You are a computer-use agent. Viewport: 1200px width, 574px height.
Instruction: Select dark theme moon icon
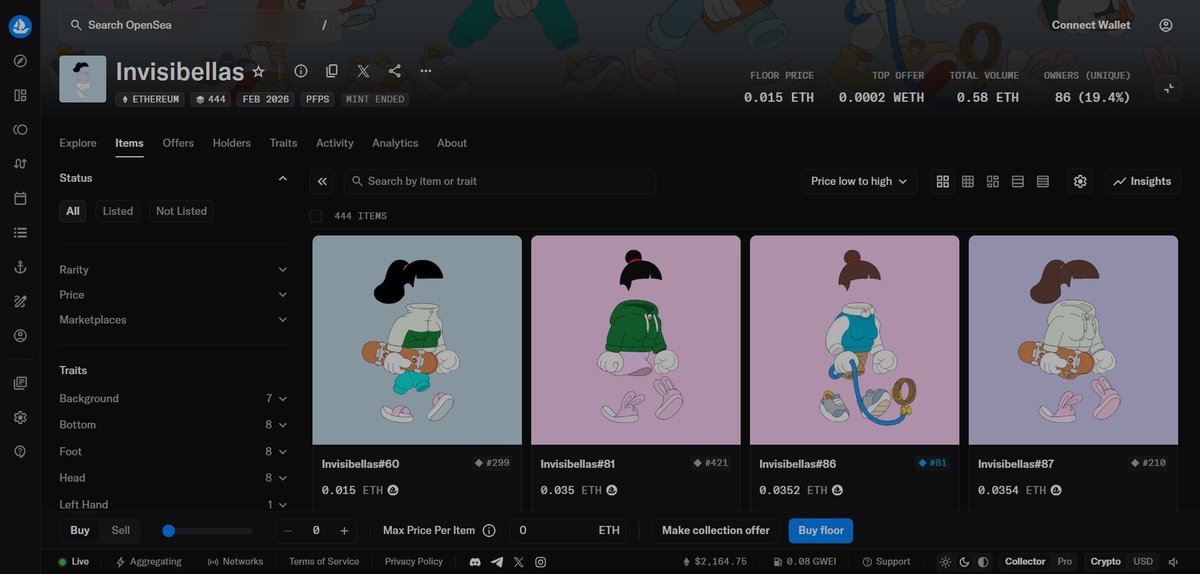964,562
